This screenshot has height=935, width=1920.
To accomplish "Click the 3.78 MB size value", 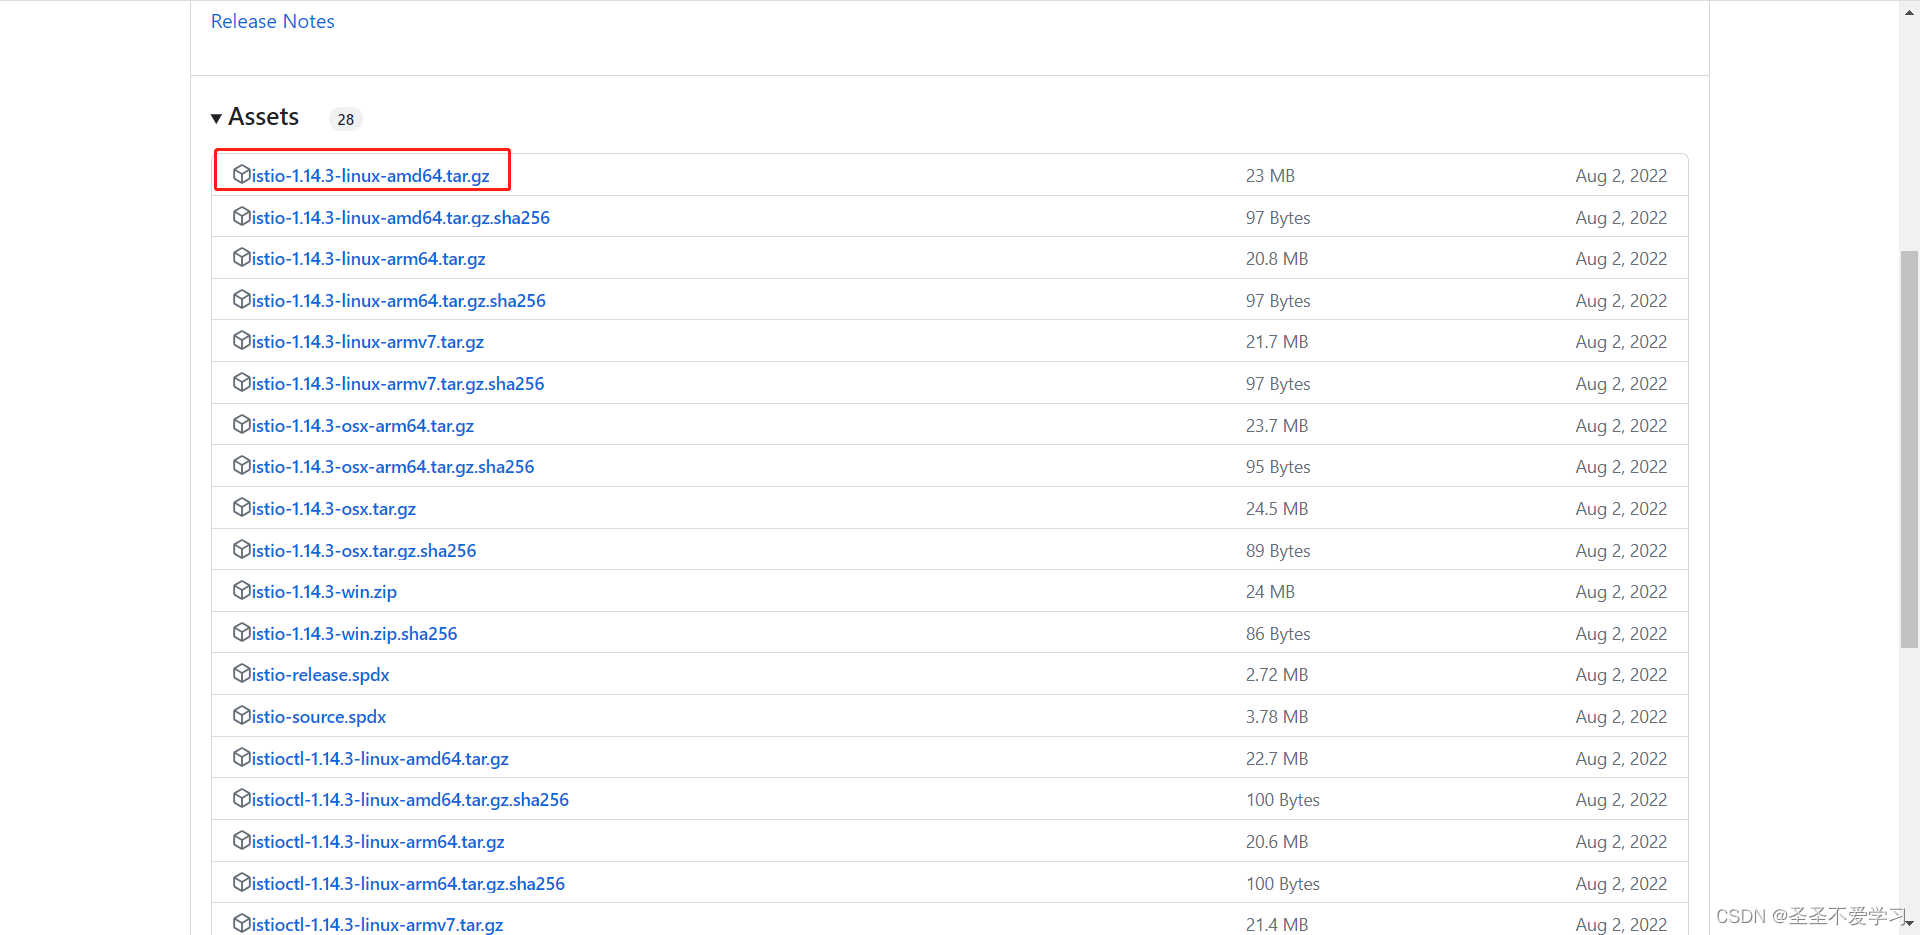I will [x=1277, y=716].
